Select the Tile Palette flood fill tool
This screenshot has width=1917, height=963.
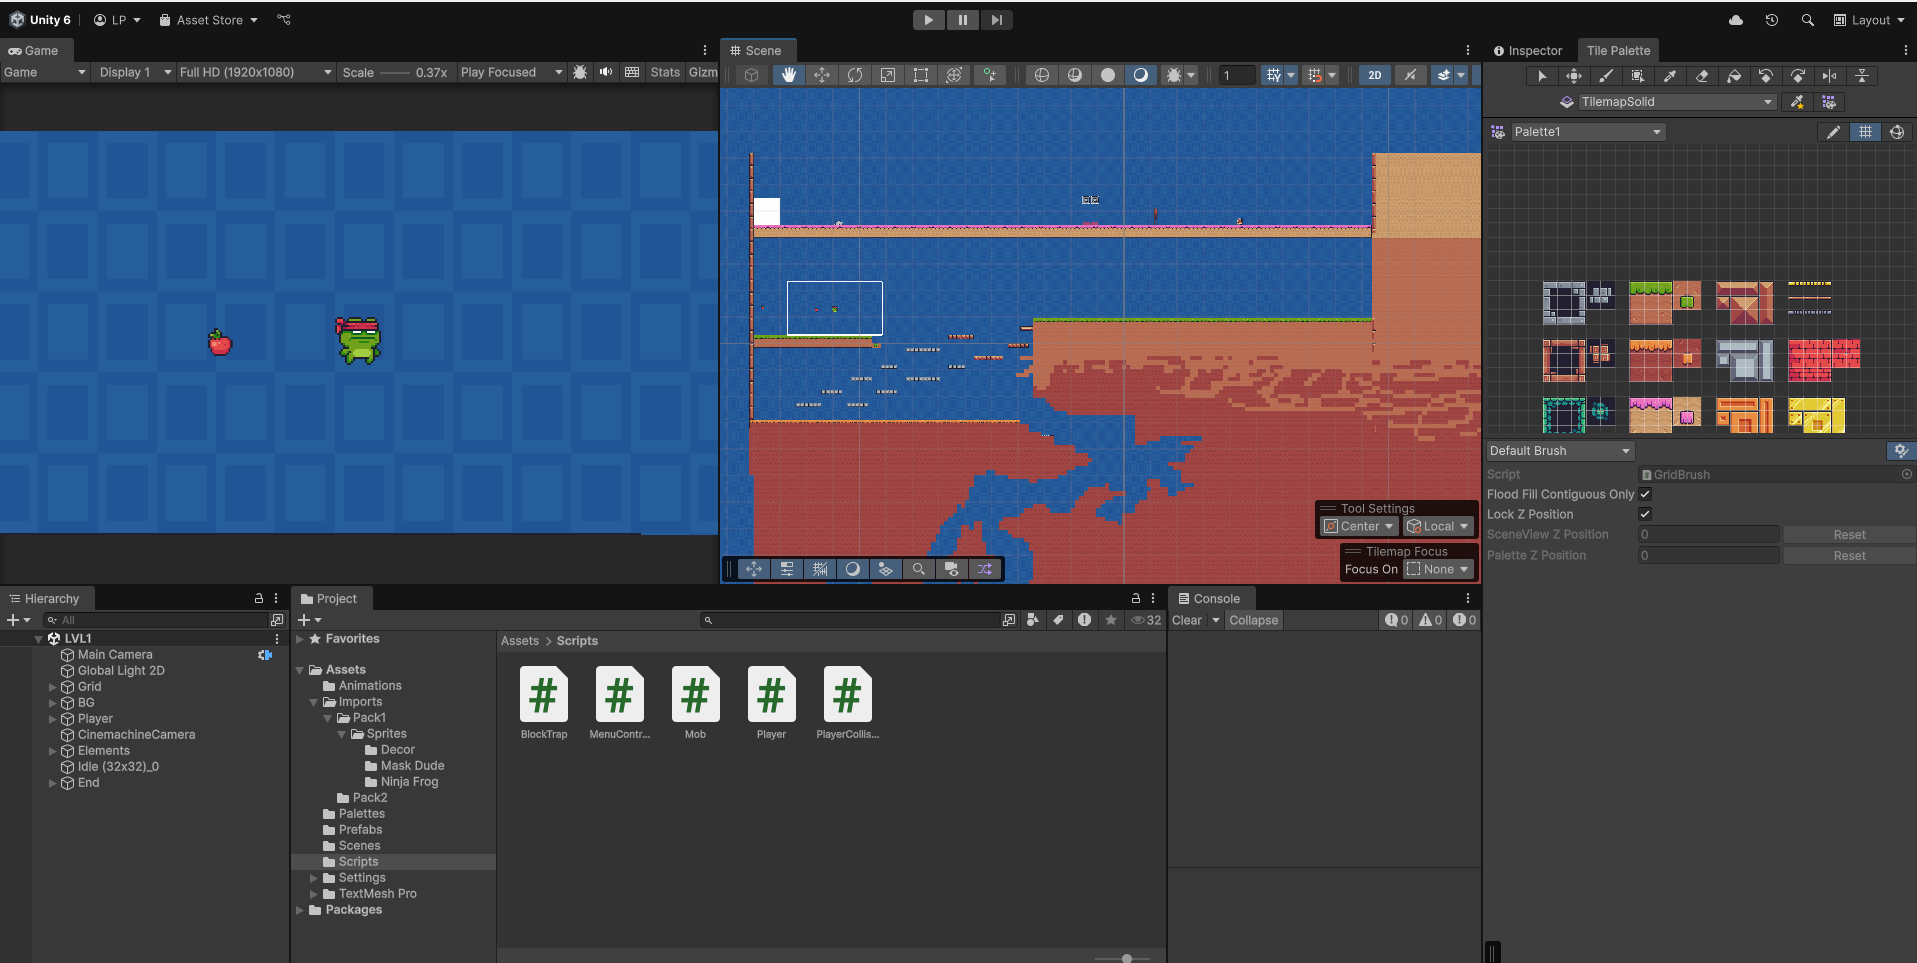click(1734, 76)
